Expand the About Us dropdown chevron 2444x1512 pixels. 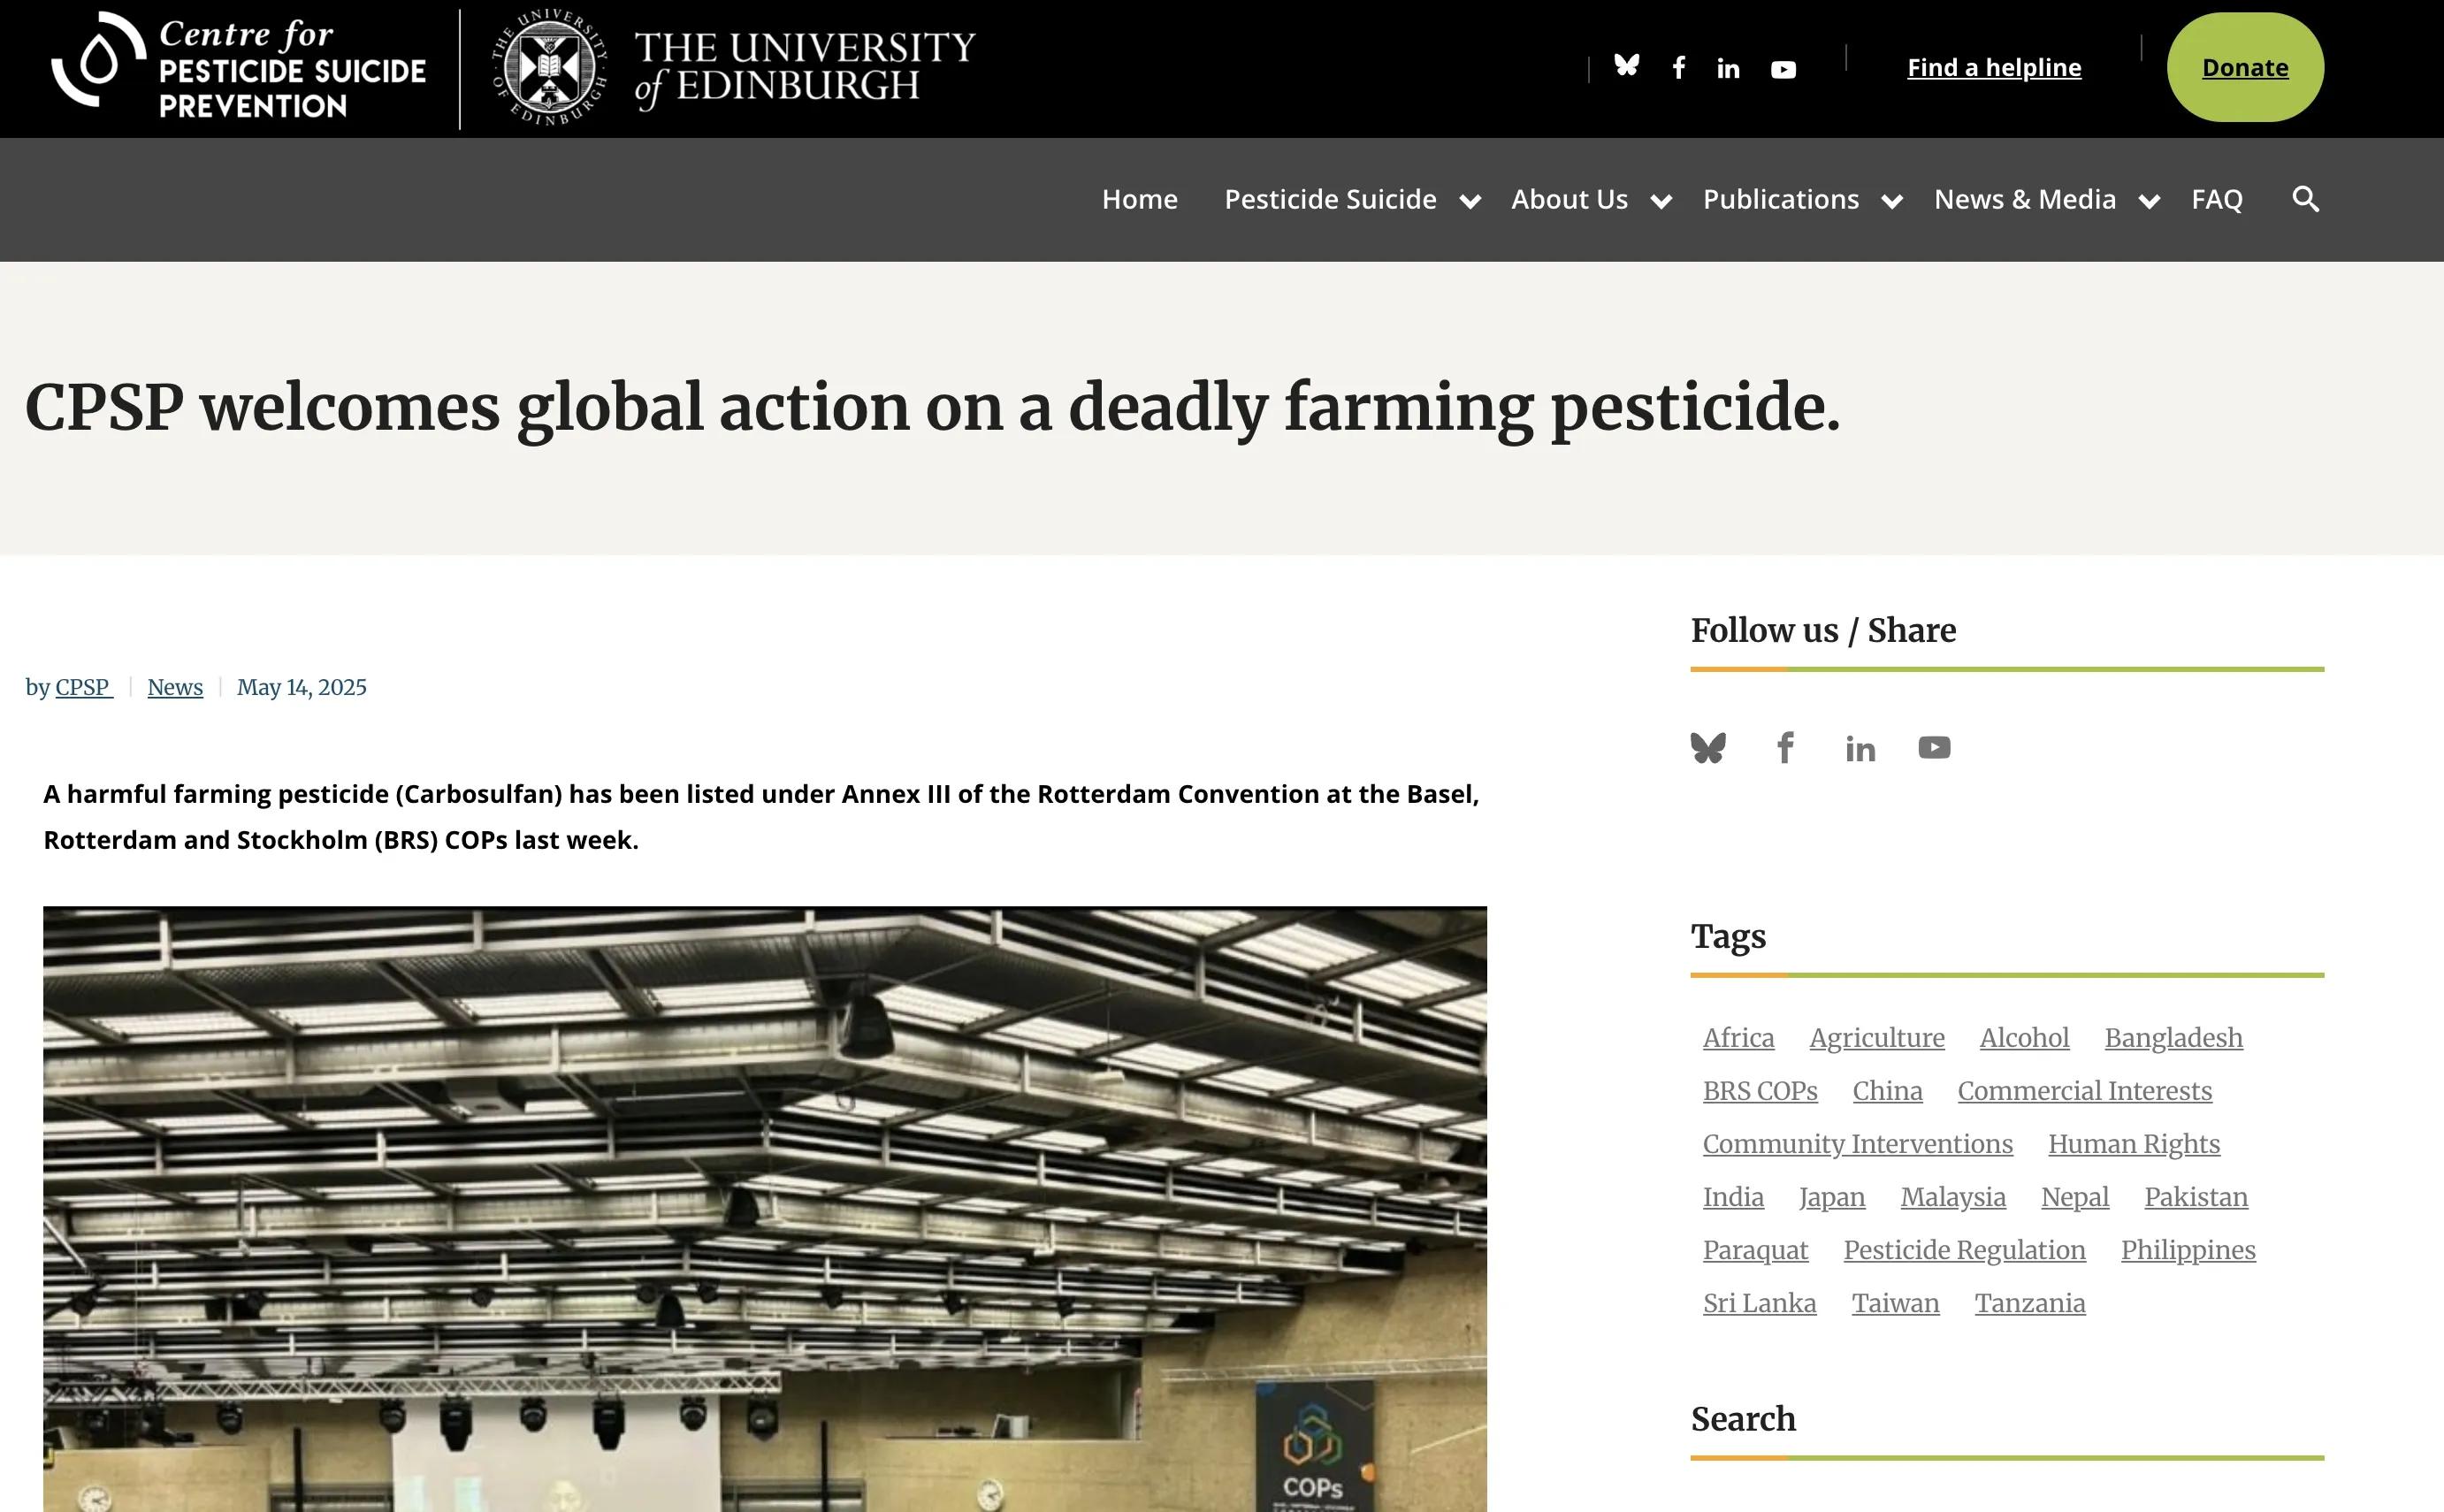[x=1661, y=202]
